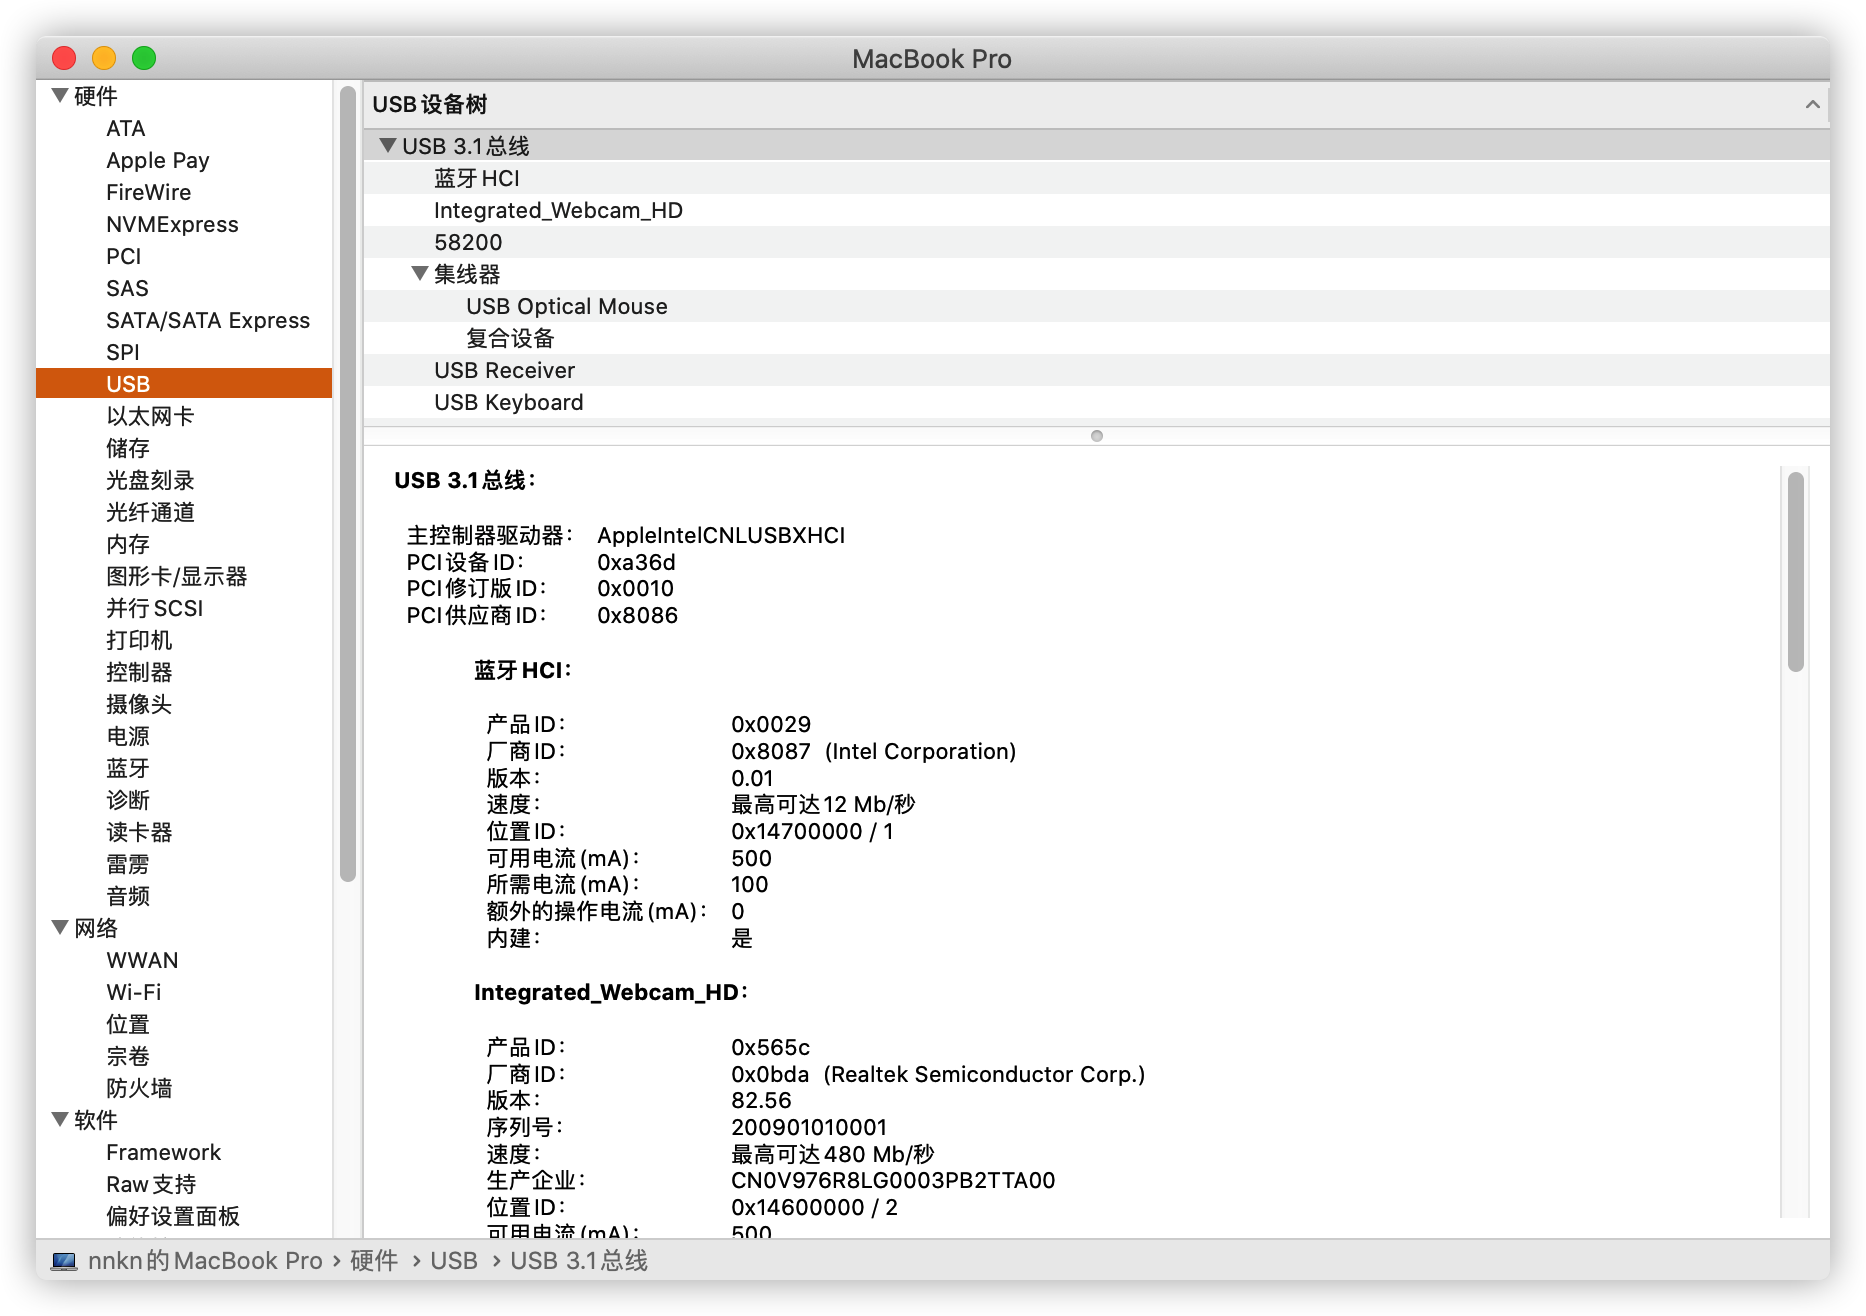Image resolution: width=1866 pixels, height=1316 pixels.
Task: Select Apple Pay in the sidebar
Action: point(158,160)
